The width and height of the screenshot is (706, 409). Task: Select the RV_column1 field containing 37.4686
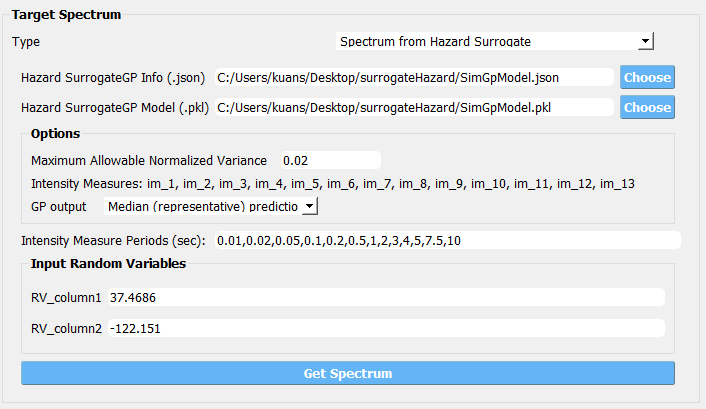tap(386, 297)
